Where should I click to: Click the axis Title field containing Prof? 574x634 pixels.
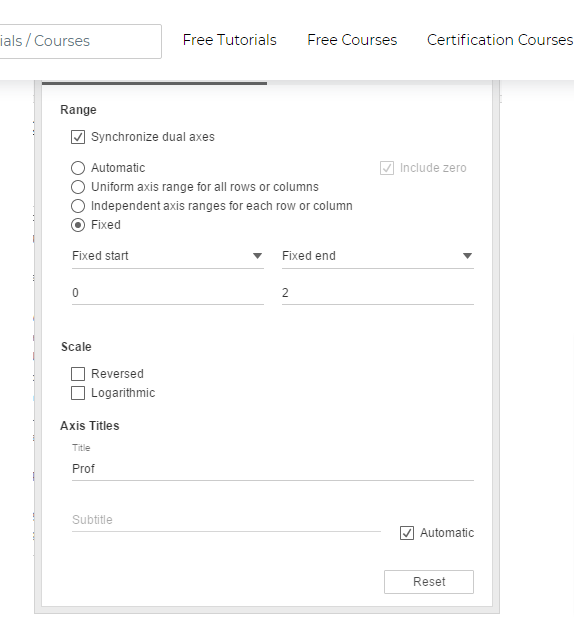click(273, 469)
